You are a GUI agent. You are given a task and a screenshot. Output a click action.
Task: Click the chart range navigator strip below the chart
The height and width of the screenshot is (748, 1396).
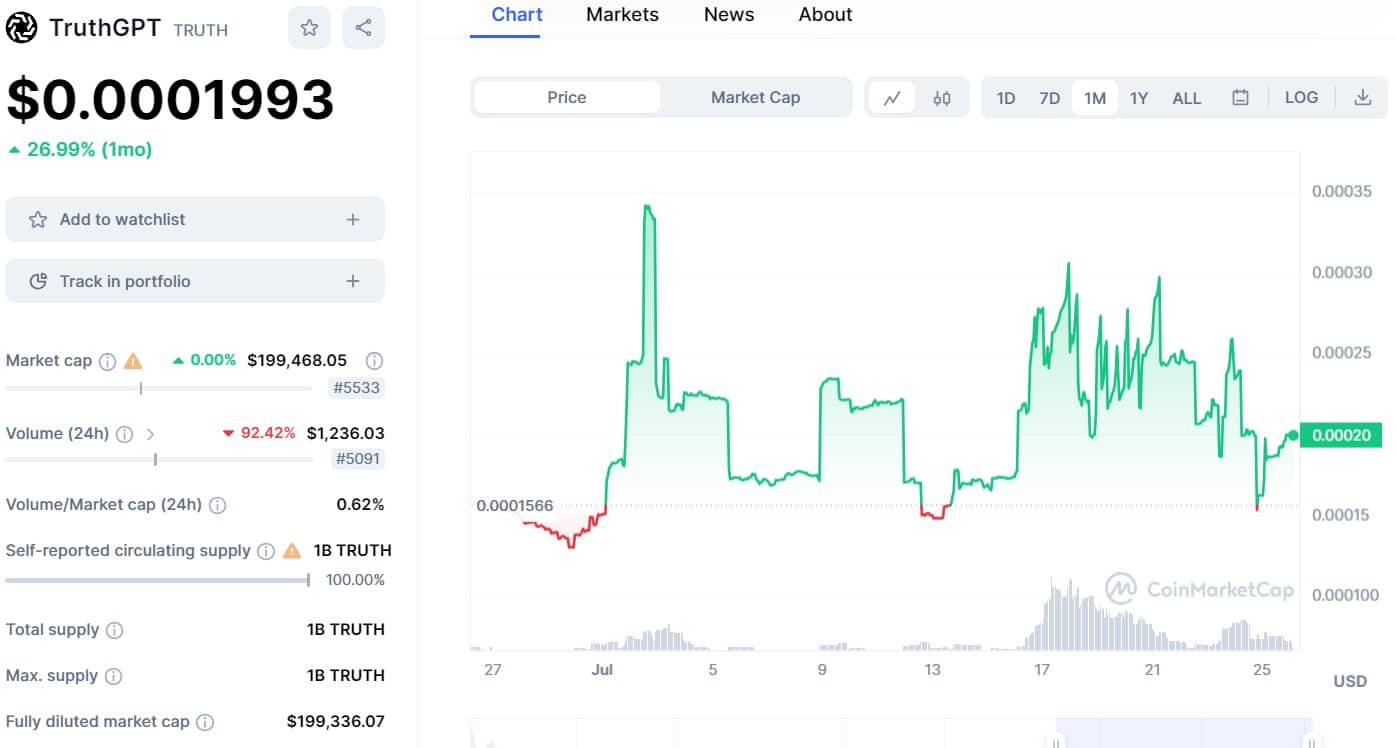890,733
